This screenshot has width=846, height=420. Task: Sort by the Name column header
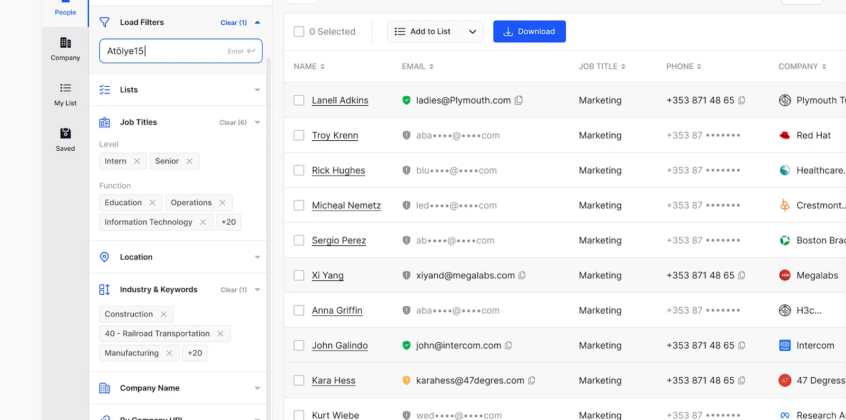(308, 67)
